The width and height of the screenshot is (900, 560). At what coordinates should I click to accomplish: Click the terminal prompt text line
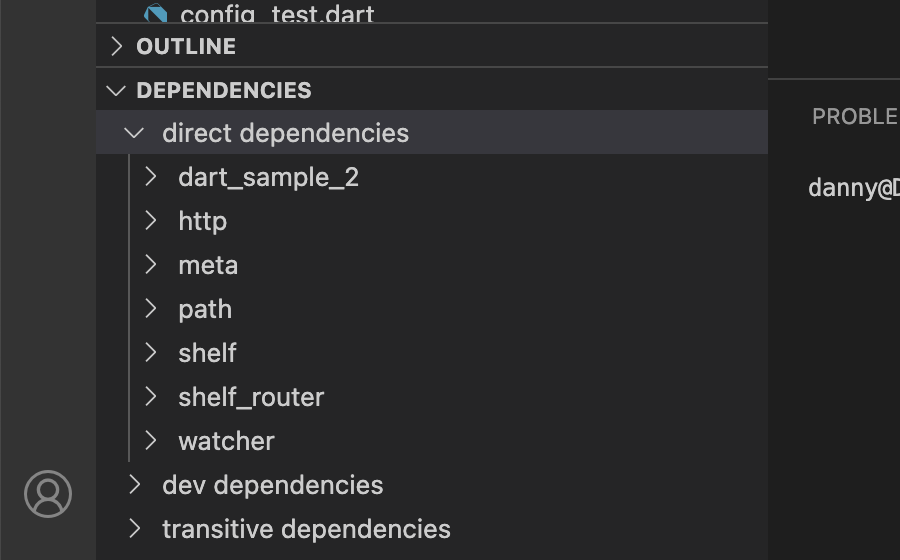tap(853, 187)
